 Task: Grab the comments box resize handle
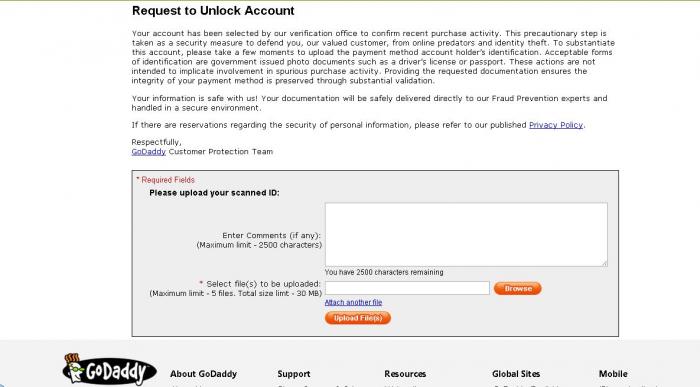pyautogui.click(x=604, y=263)
